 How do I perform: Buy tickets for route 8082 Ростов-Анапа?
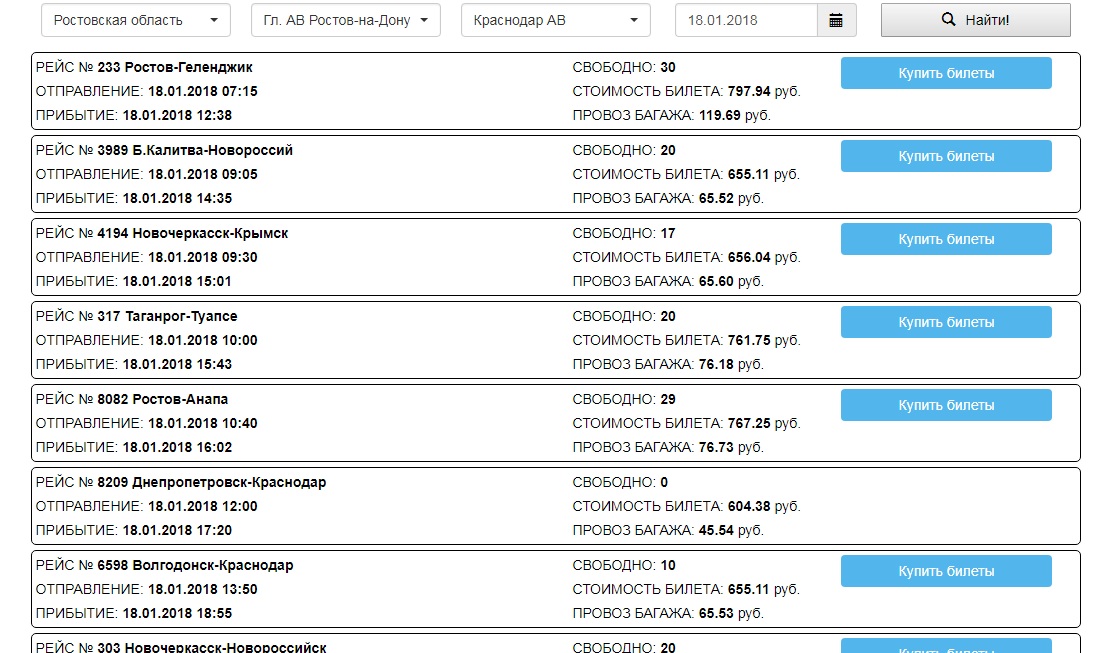tap(945, 405)
